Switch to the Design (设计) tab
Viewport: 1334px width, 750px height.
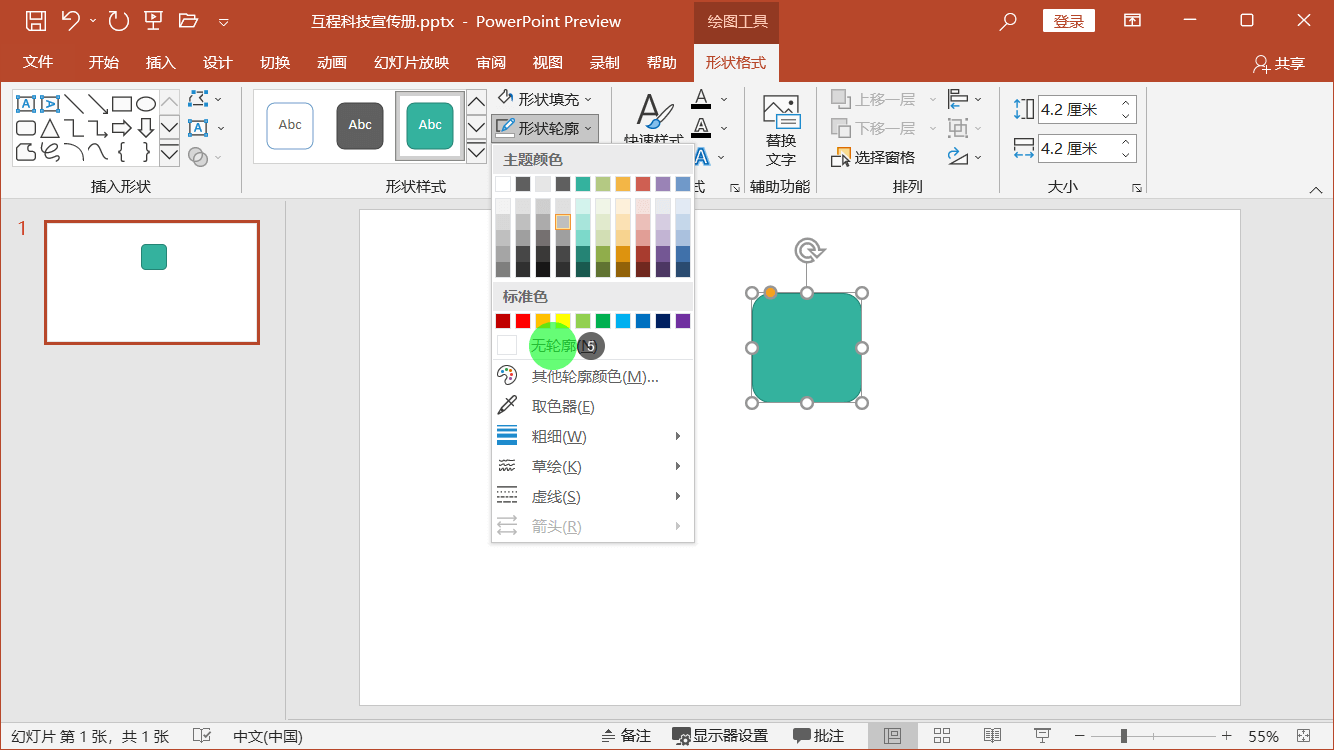point(217,62)
